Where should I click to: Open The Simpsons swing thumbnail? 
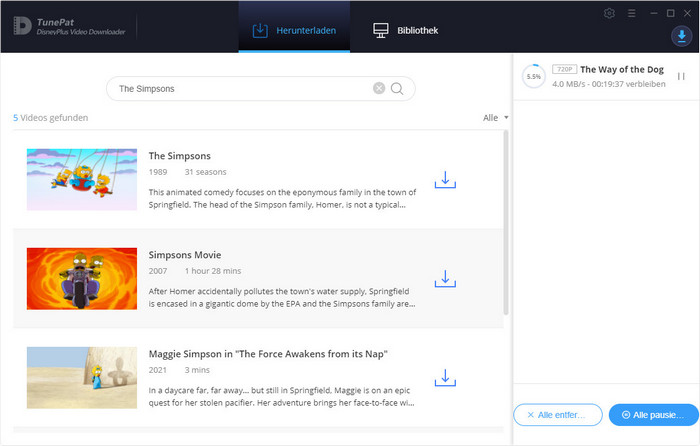[82, 179]
